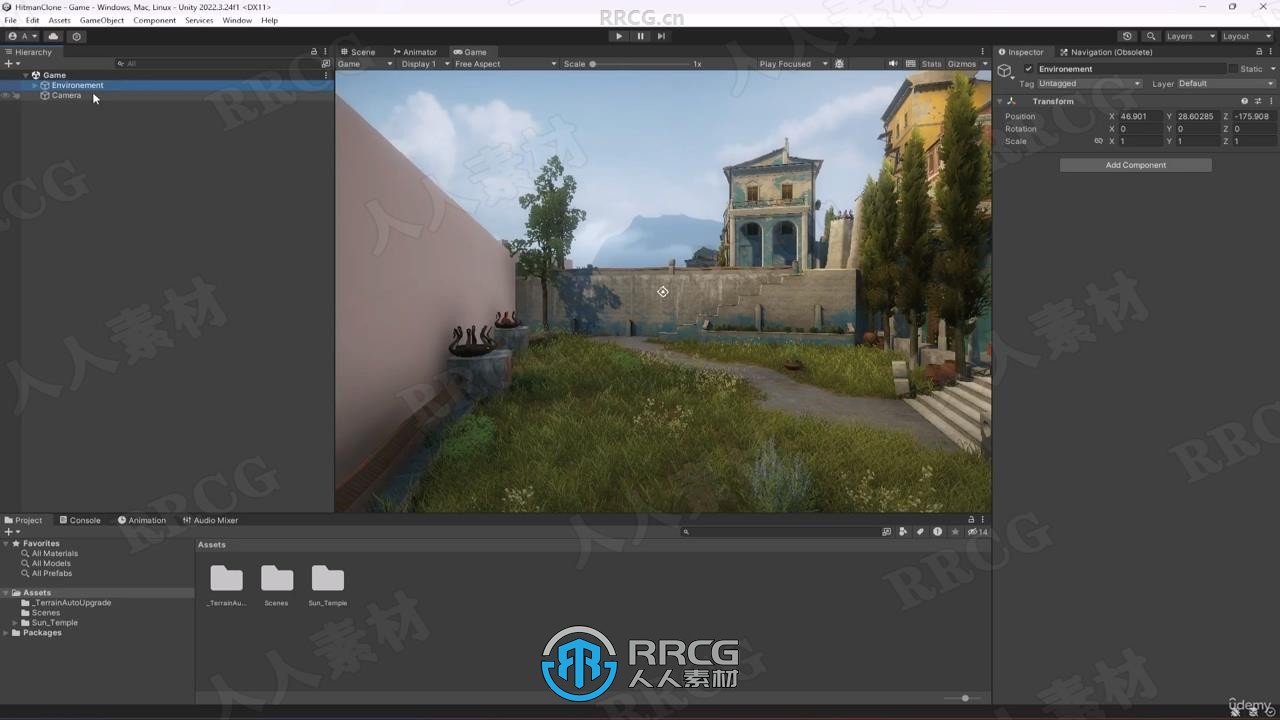Toggle the Scale constrain proportions link
This screenshot has width=1280, height=720.
point(1098,141)
